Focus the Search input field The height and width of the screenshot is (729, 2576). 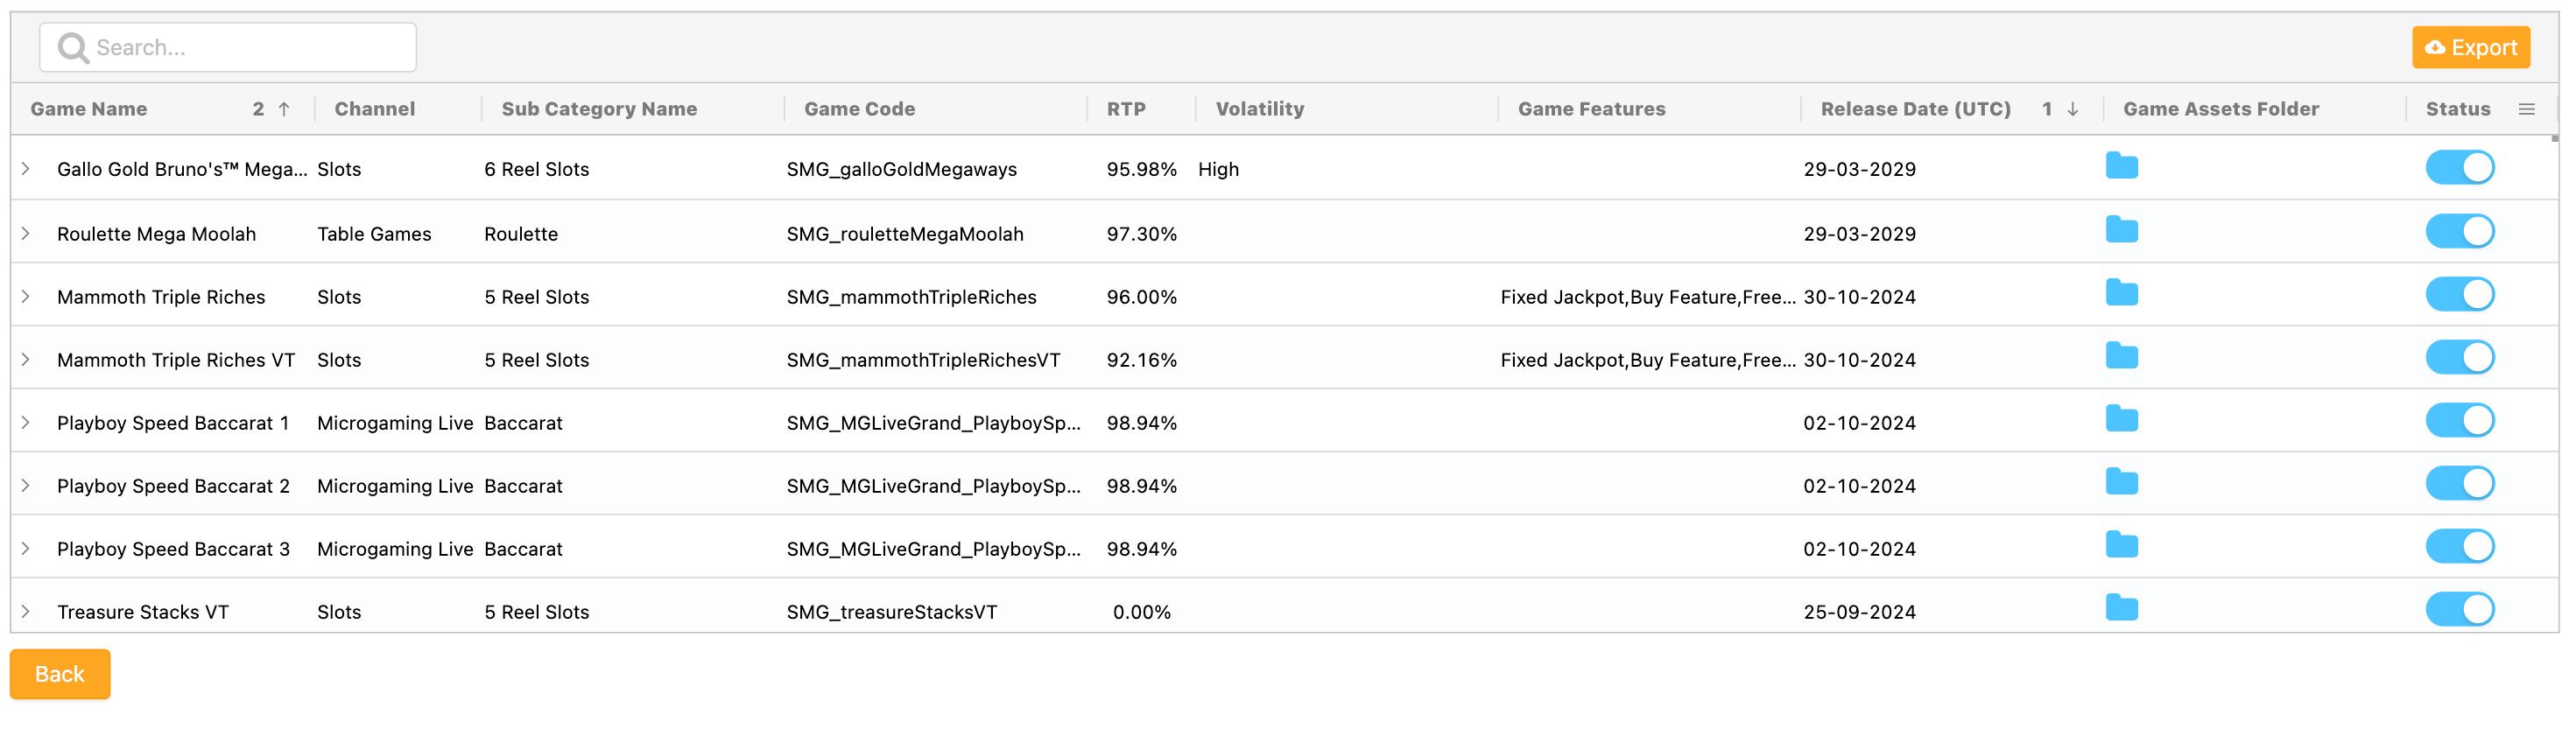pyautogui.click(x=240, y=47)
